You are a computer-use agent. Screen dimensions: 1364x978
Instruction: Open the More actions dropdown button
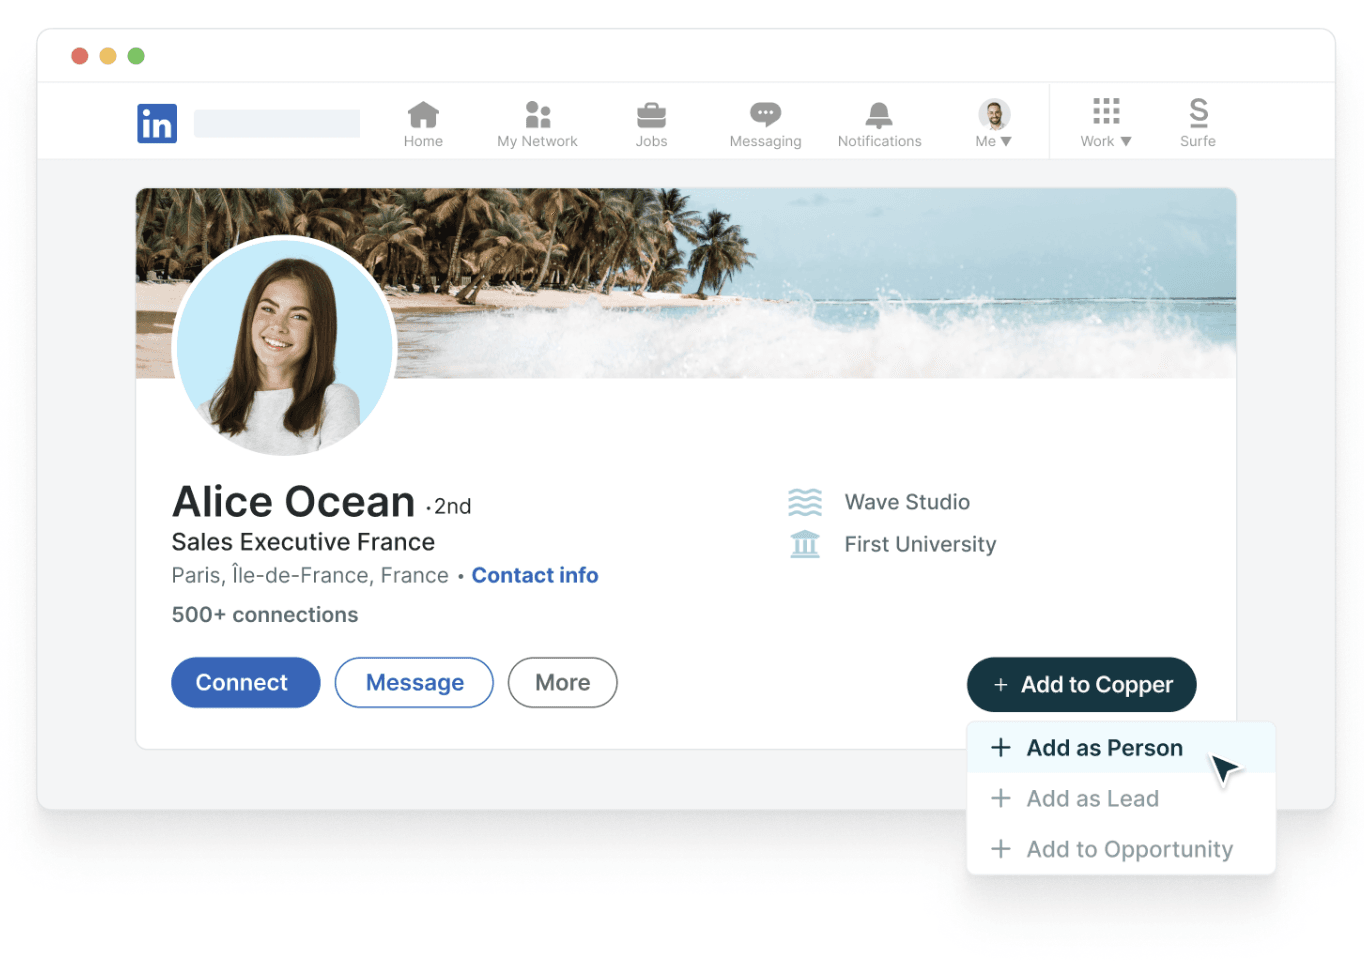coord(562,683)
